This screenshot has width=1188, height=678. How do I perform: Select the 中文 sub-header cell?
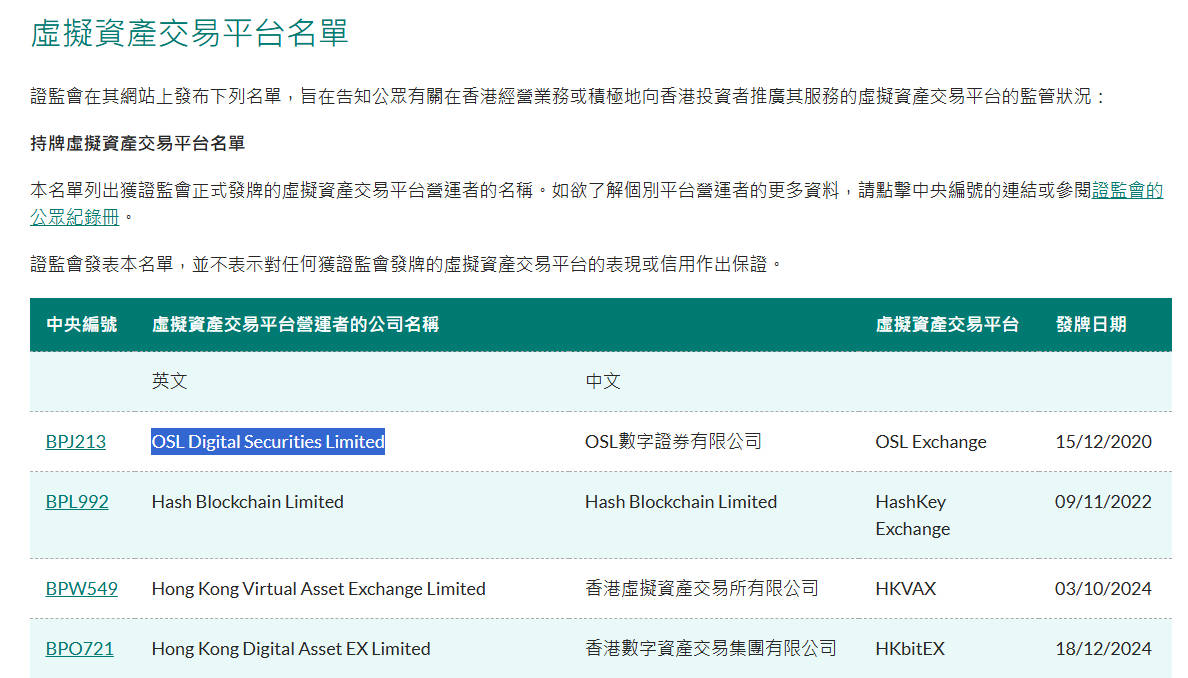tap(603, 381)
